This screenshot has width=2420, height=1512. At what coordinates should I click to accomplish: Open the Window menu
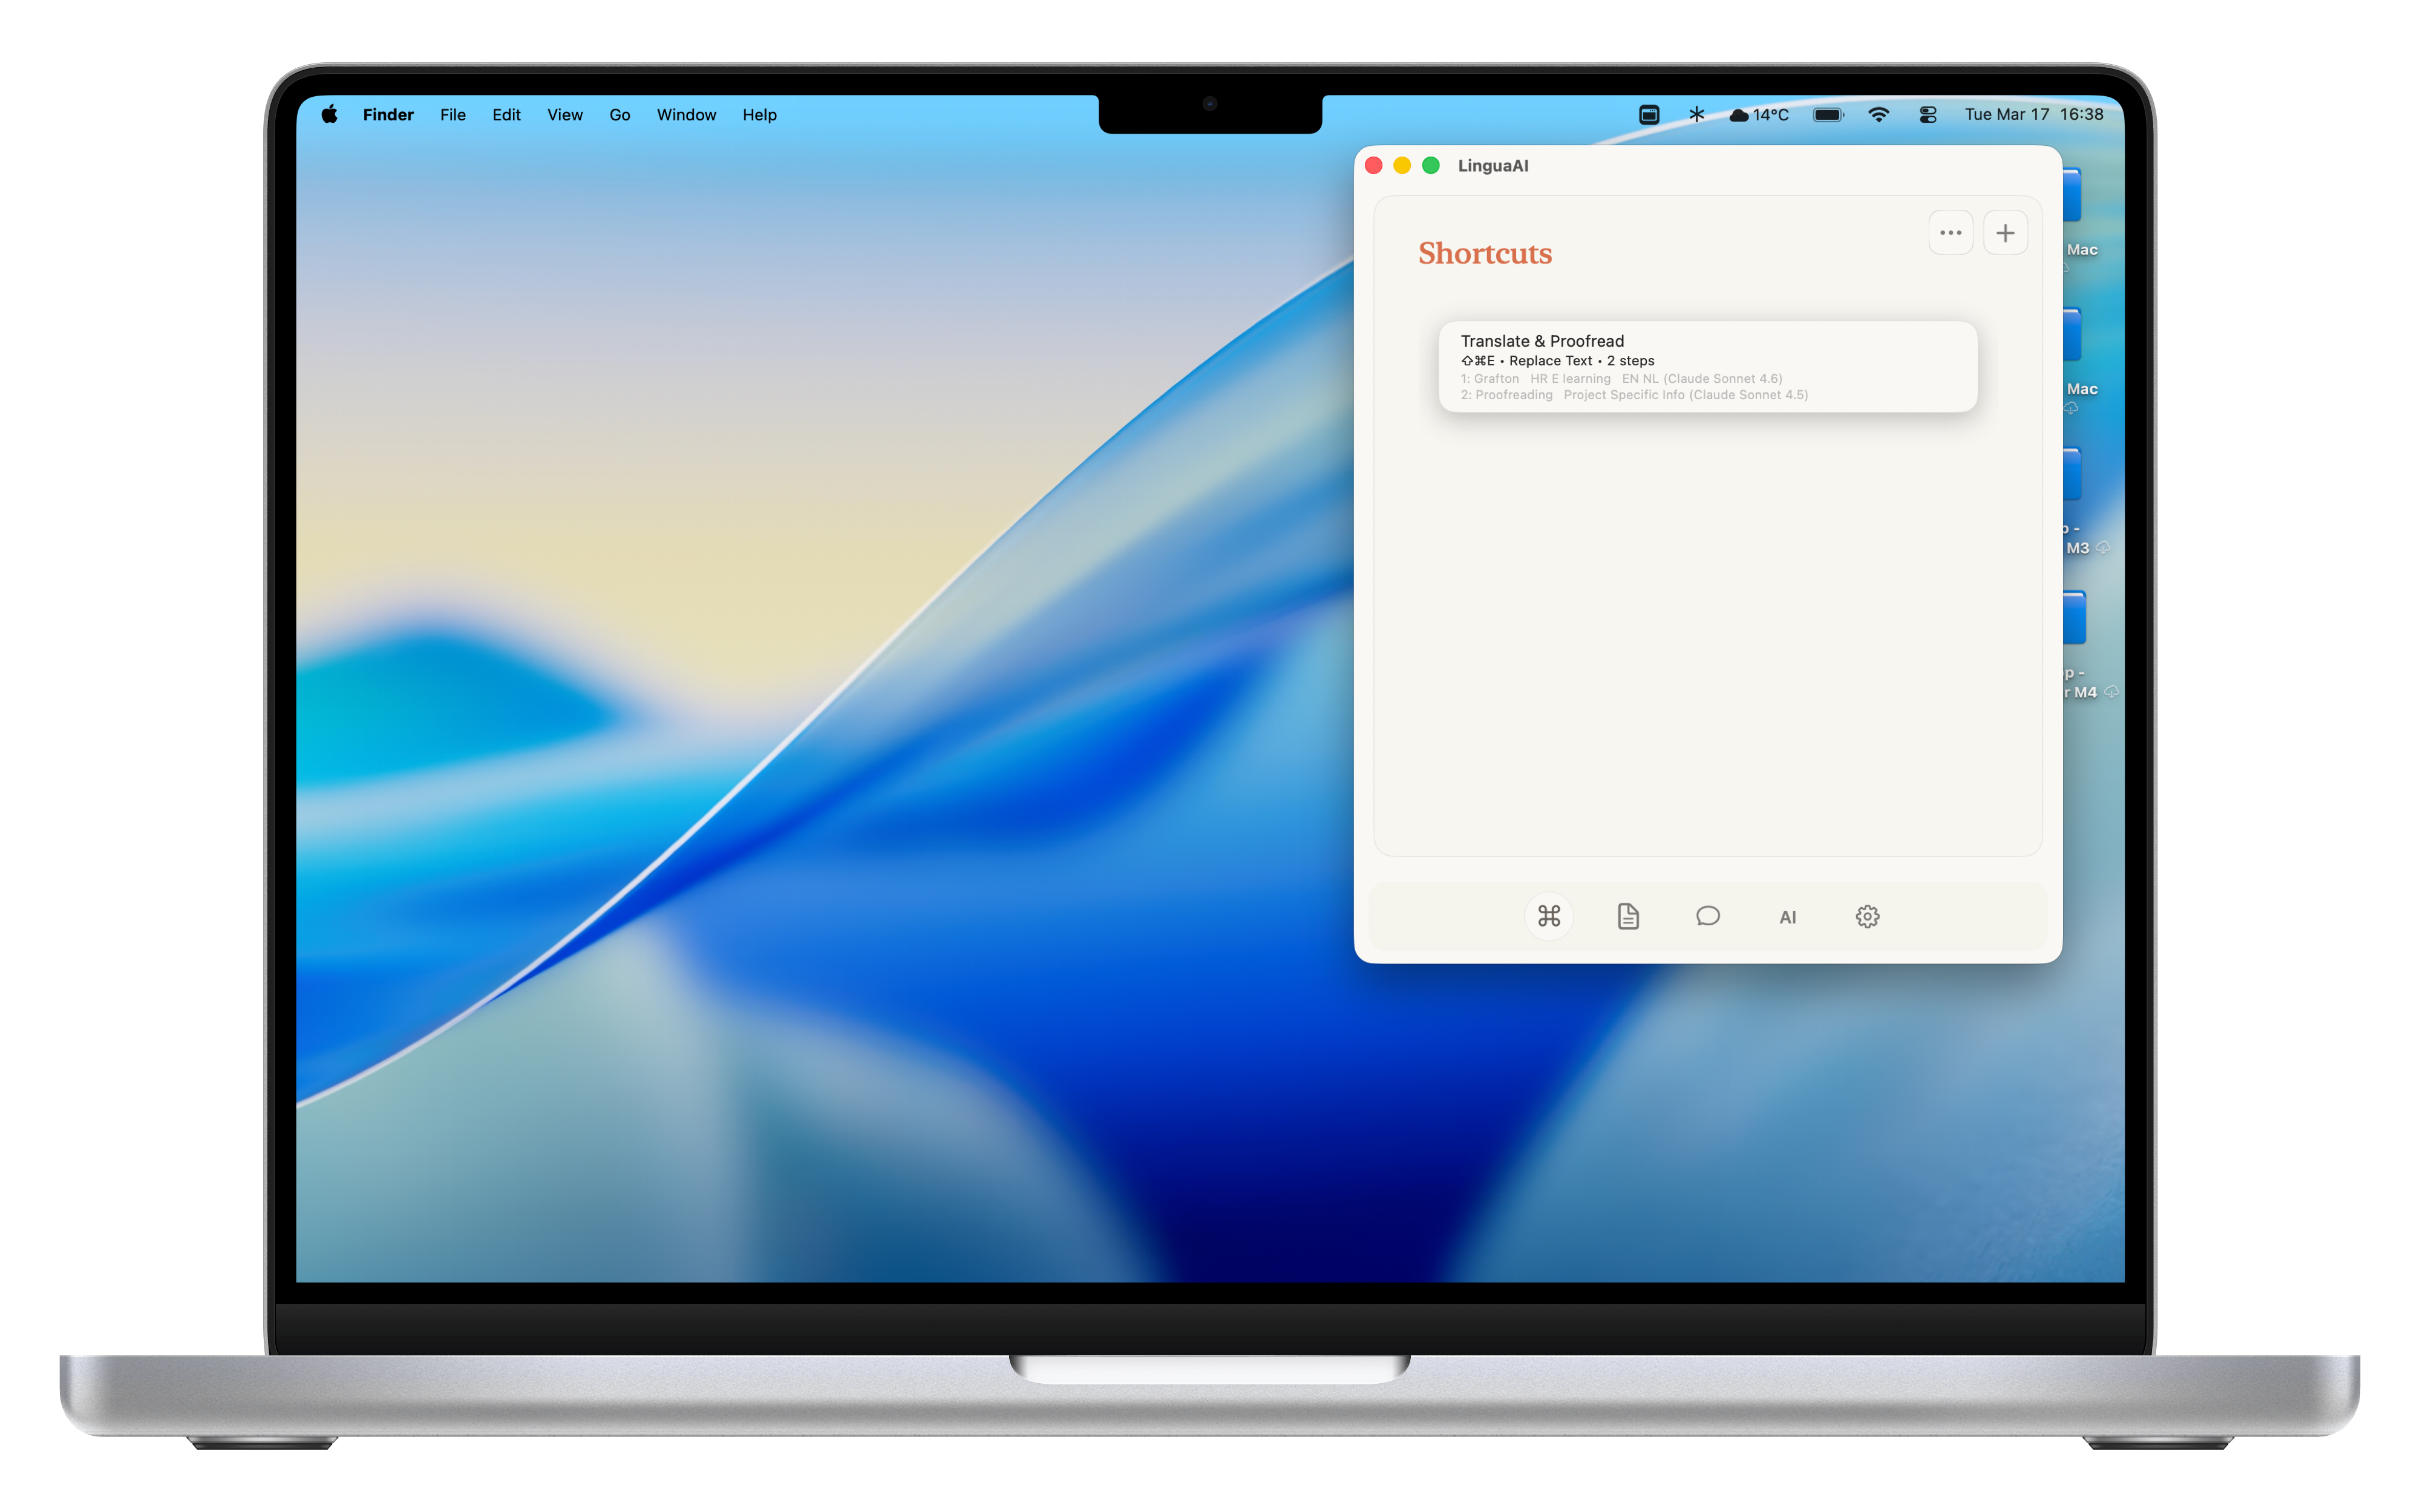686,115
